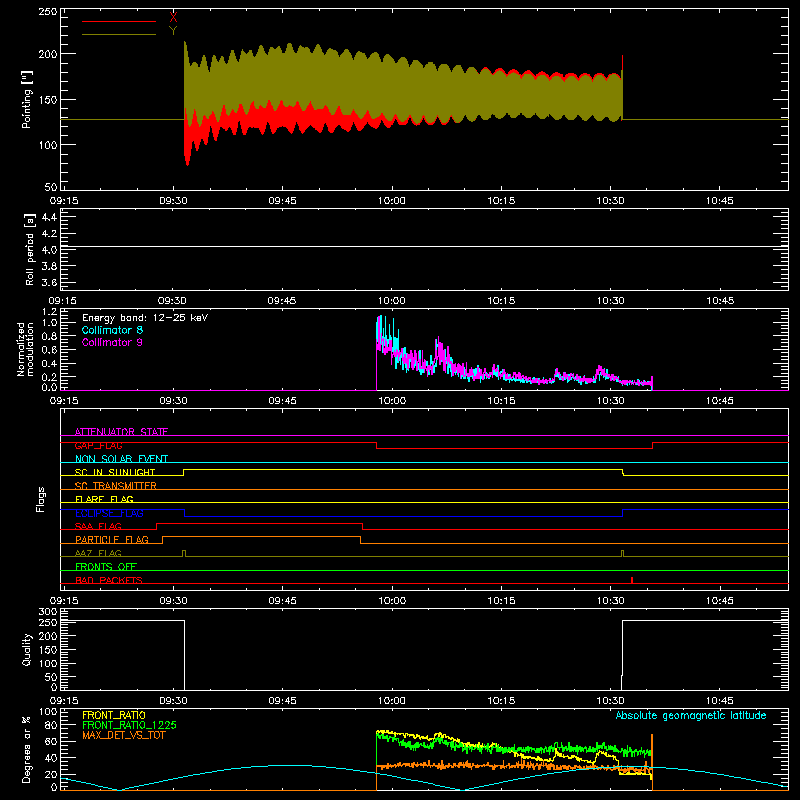
Task: Select the SAA_FLAG label
Action: (x=98, y=526)
